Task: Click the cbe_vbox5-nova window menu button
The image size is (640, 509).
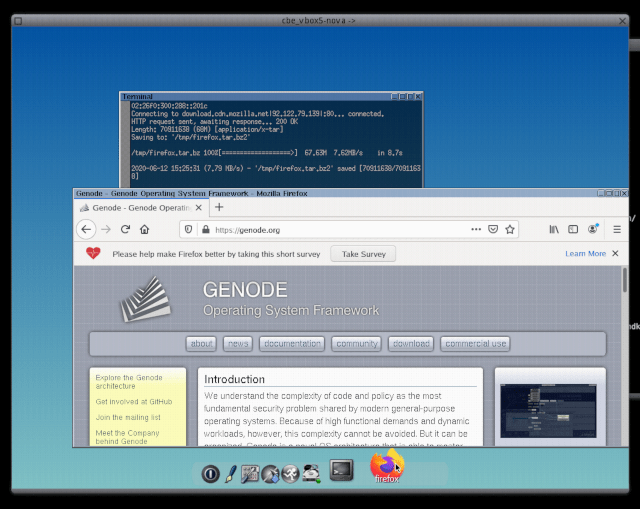Action: click(18, 21)
